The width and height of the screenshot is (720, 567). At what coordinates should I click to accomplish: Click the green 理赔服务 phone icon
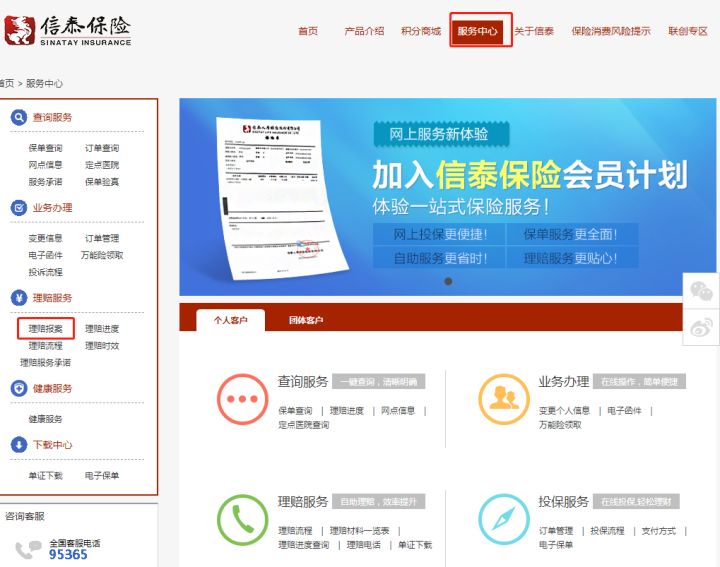(x=242, y=520)
